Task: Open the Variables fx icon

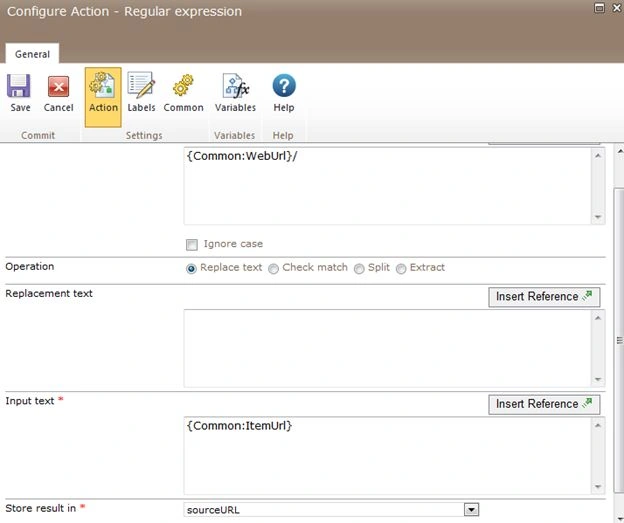Action: pyautogui.click(x=235, y=85)
